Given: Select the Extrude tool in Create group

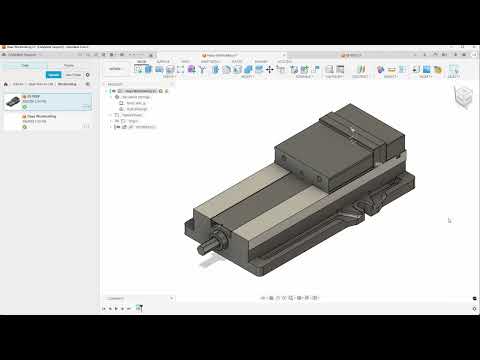Looking at the screenshot, I should pos(149,69).
